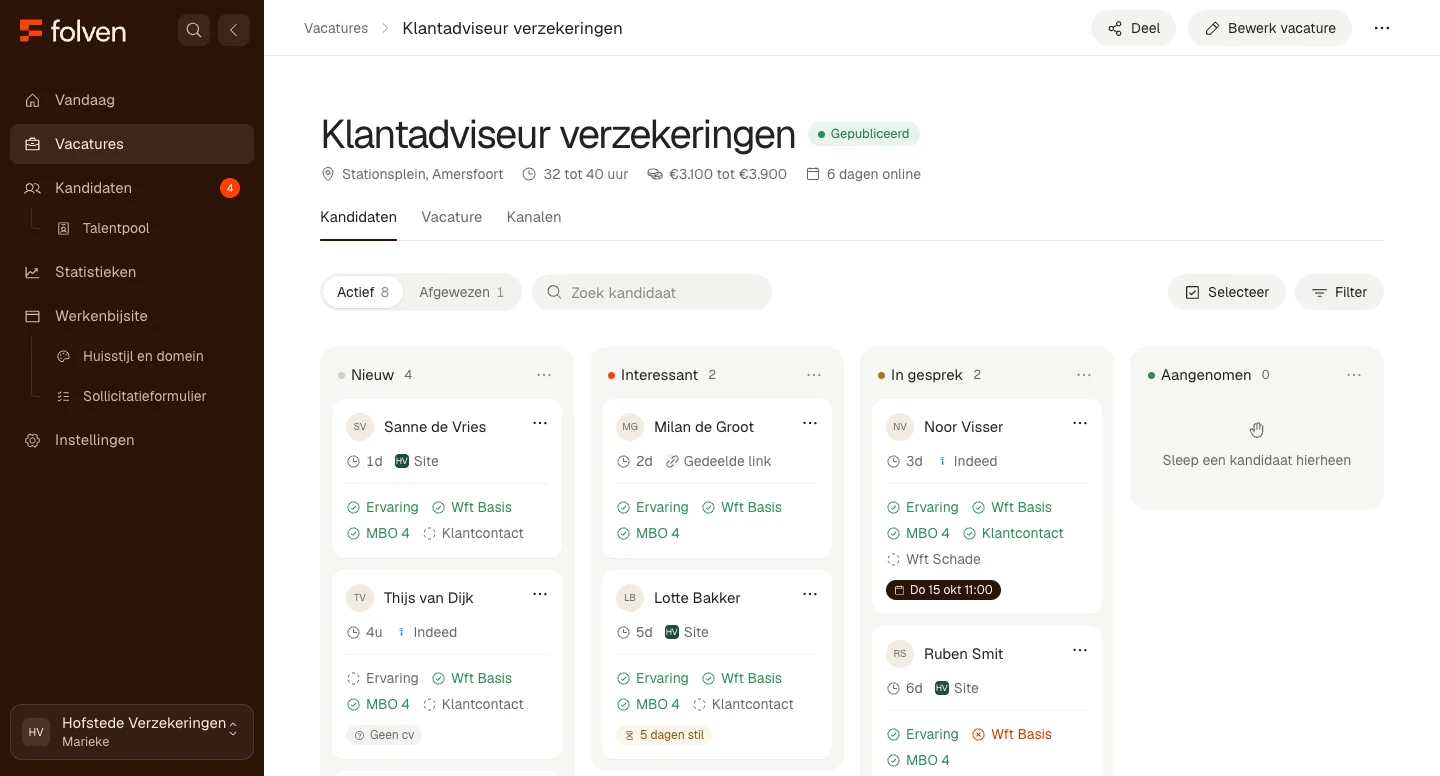1440x776 pixels.
Task: Open options for Milan de Groot card
Action: (810, 424)
